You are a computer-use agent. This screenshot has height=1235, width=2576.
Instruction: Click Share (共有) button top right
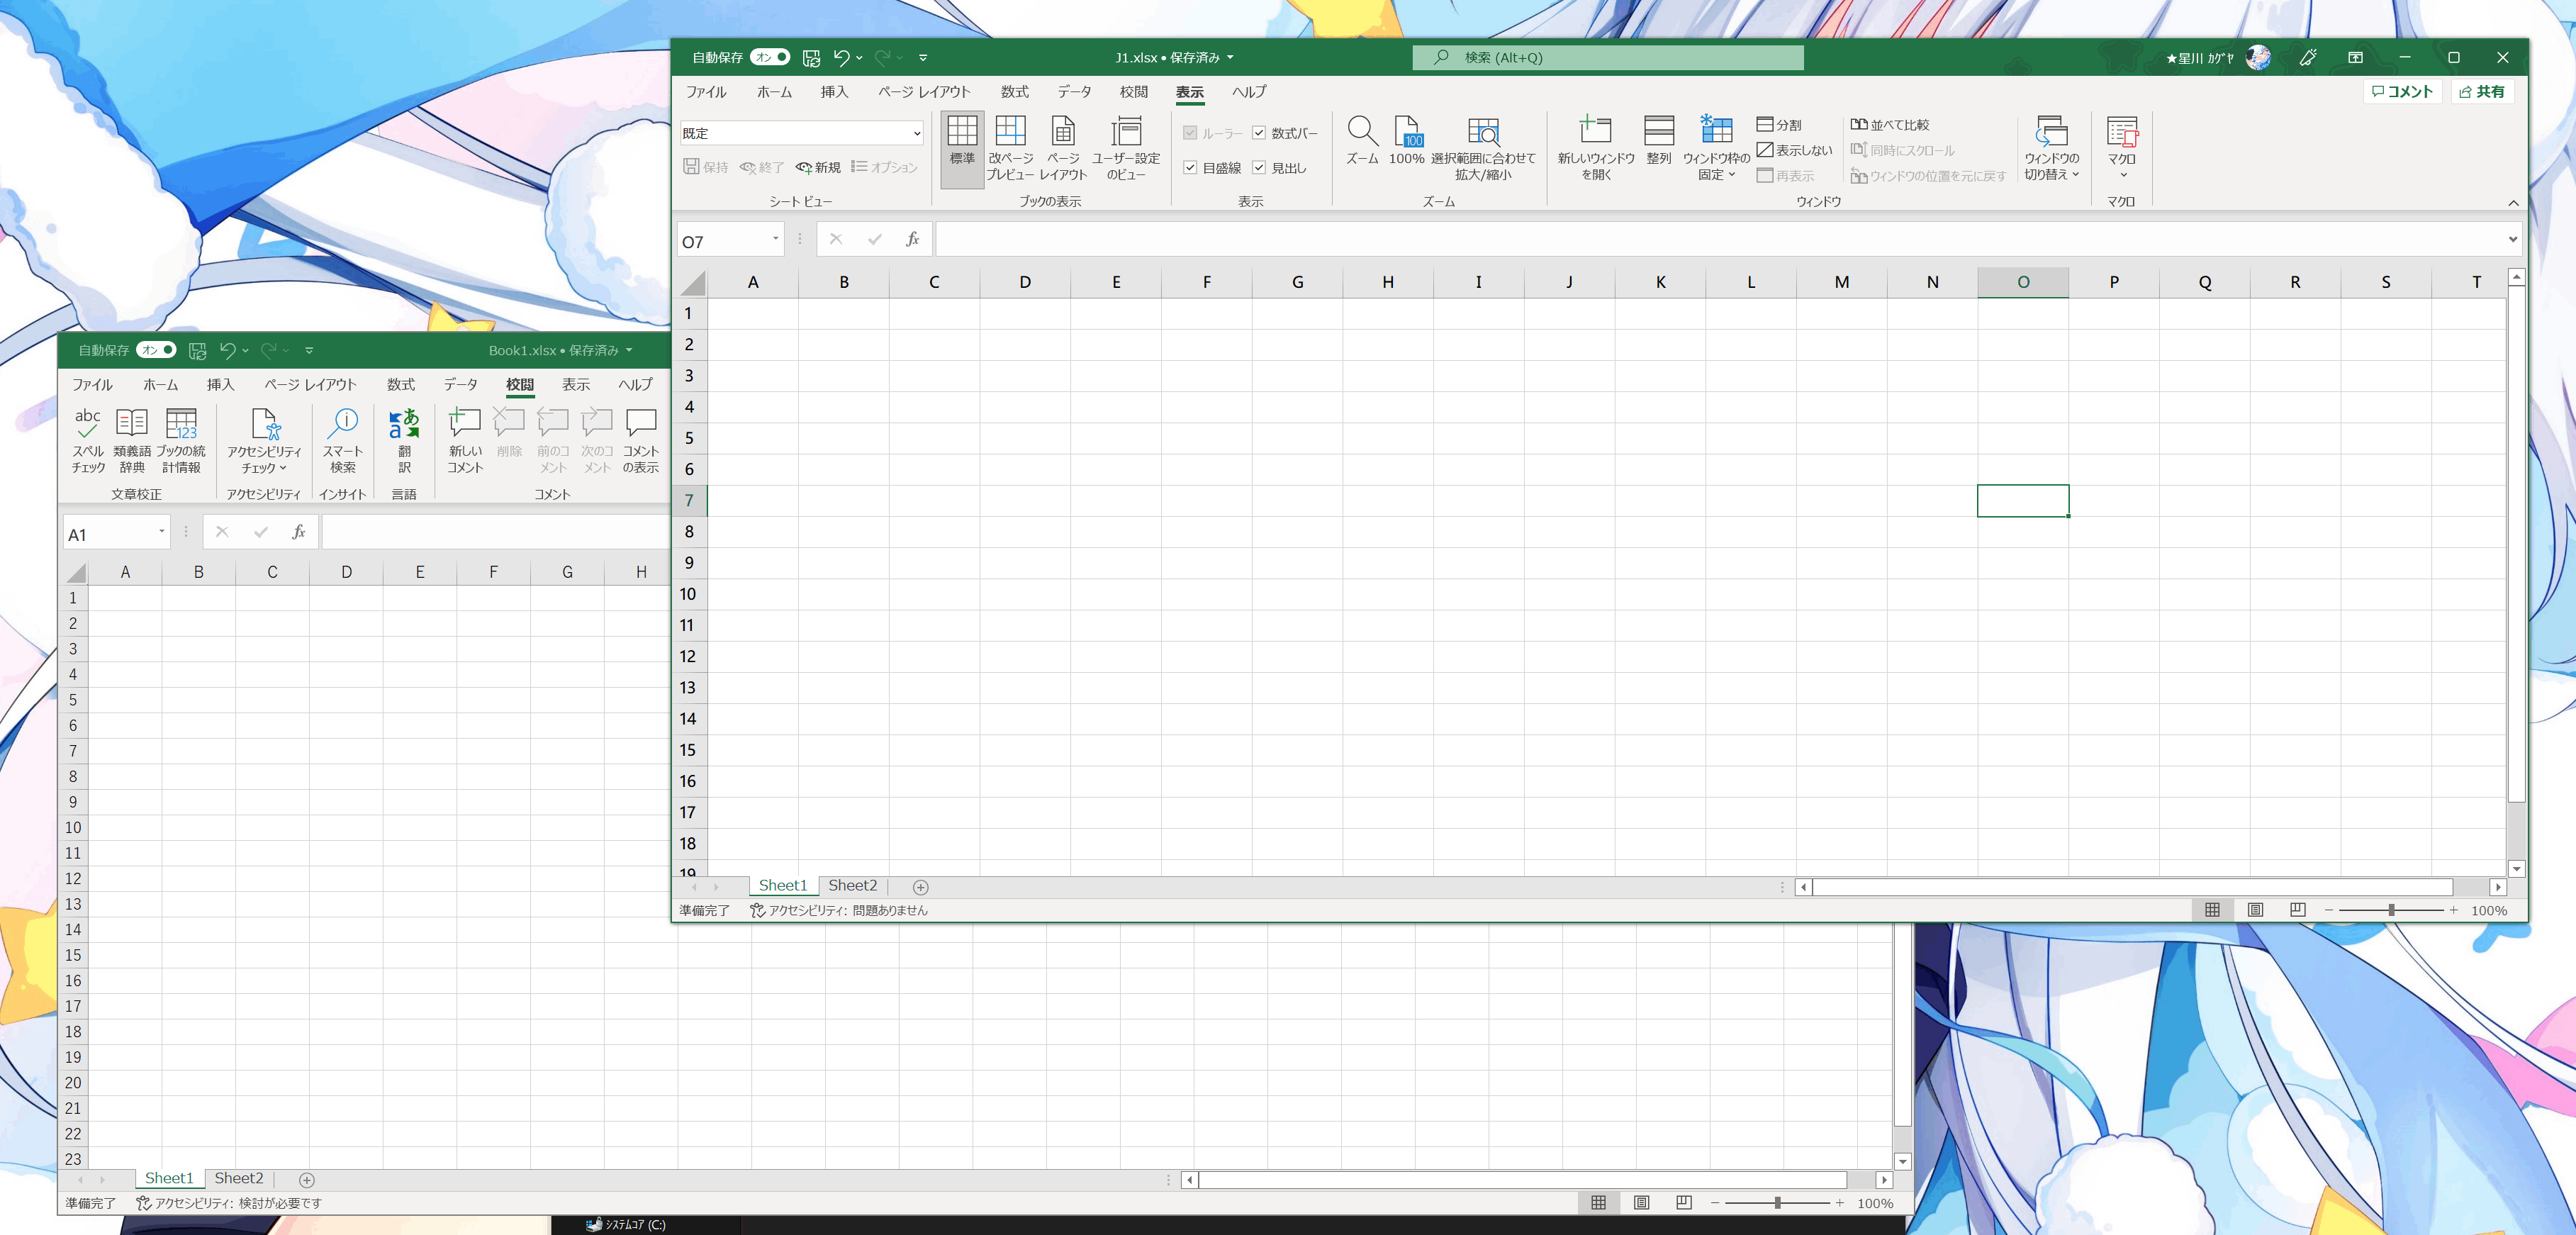2482,92
